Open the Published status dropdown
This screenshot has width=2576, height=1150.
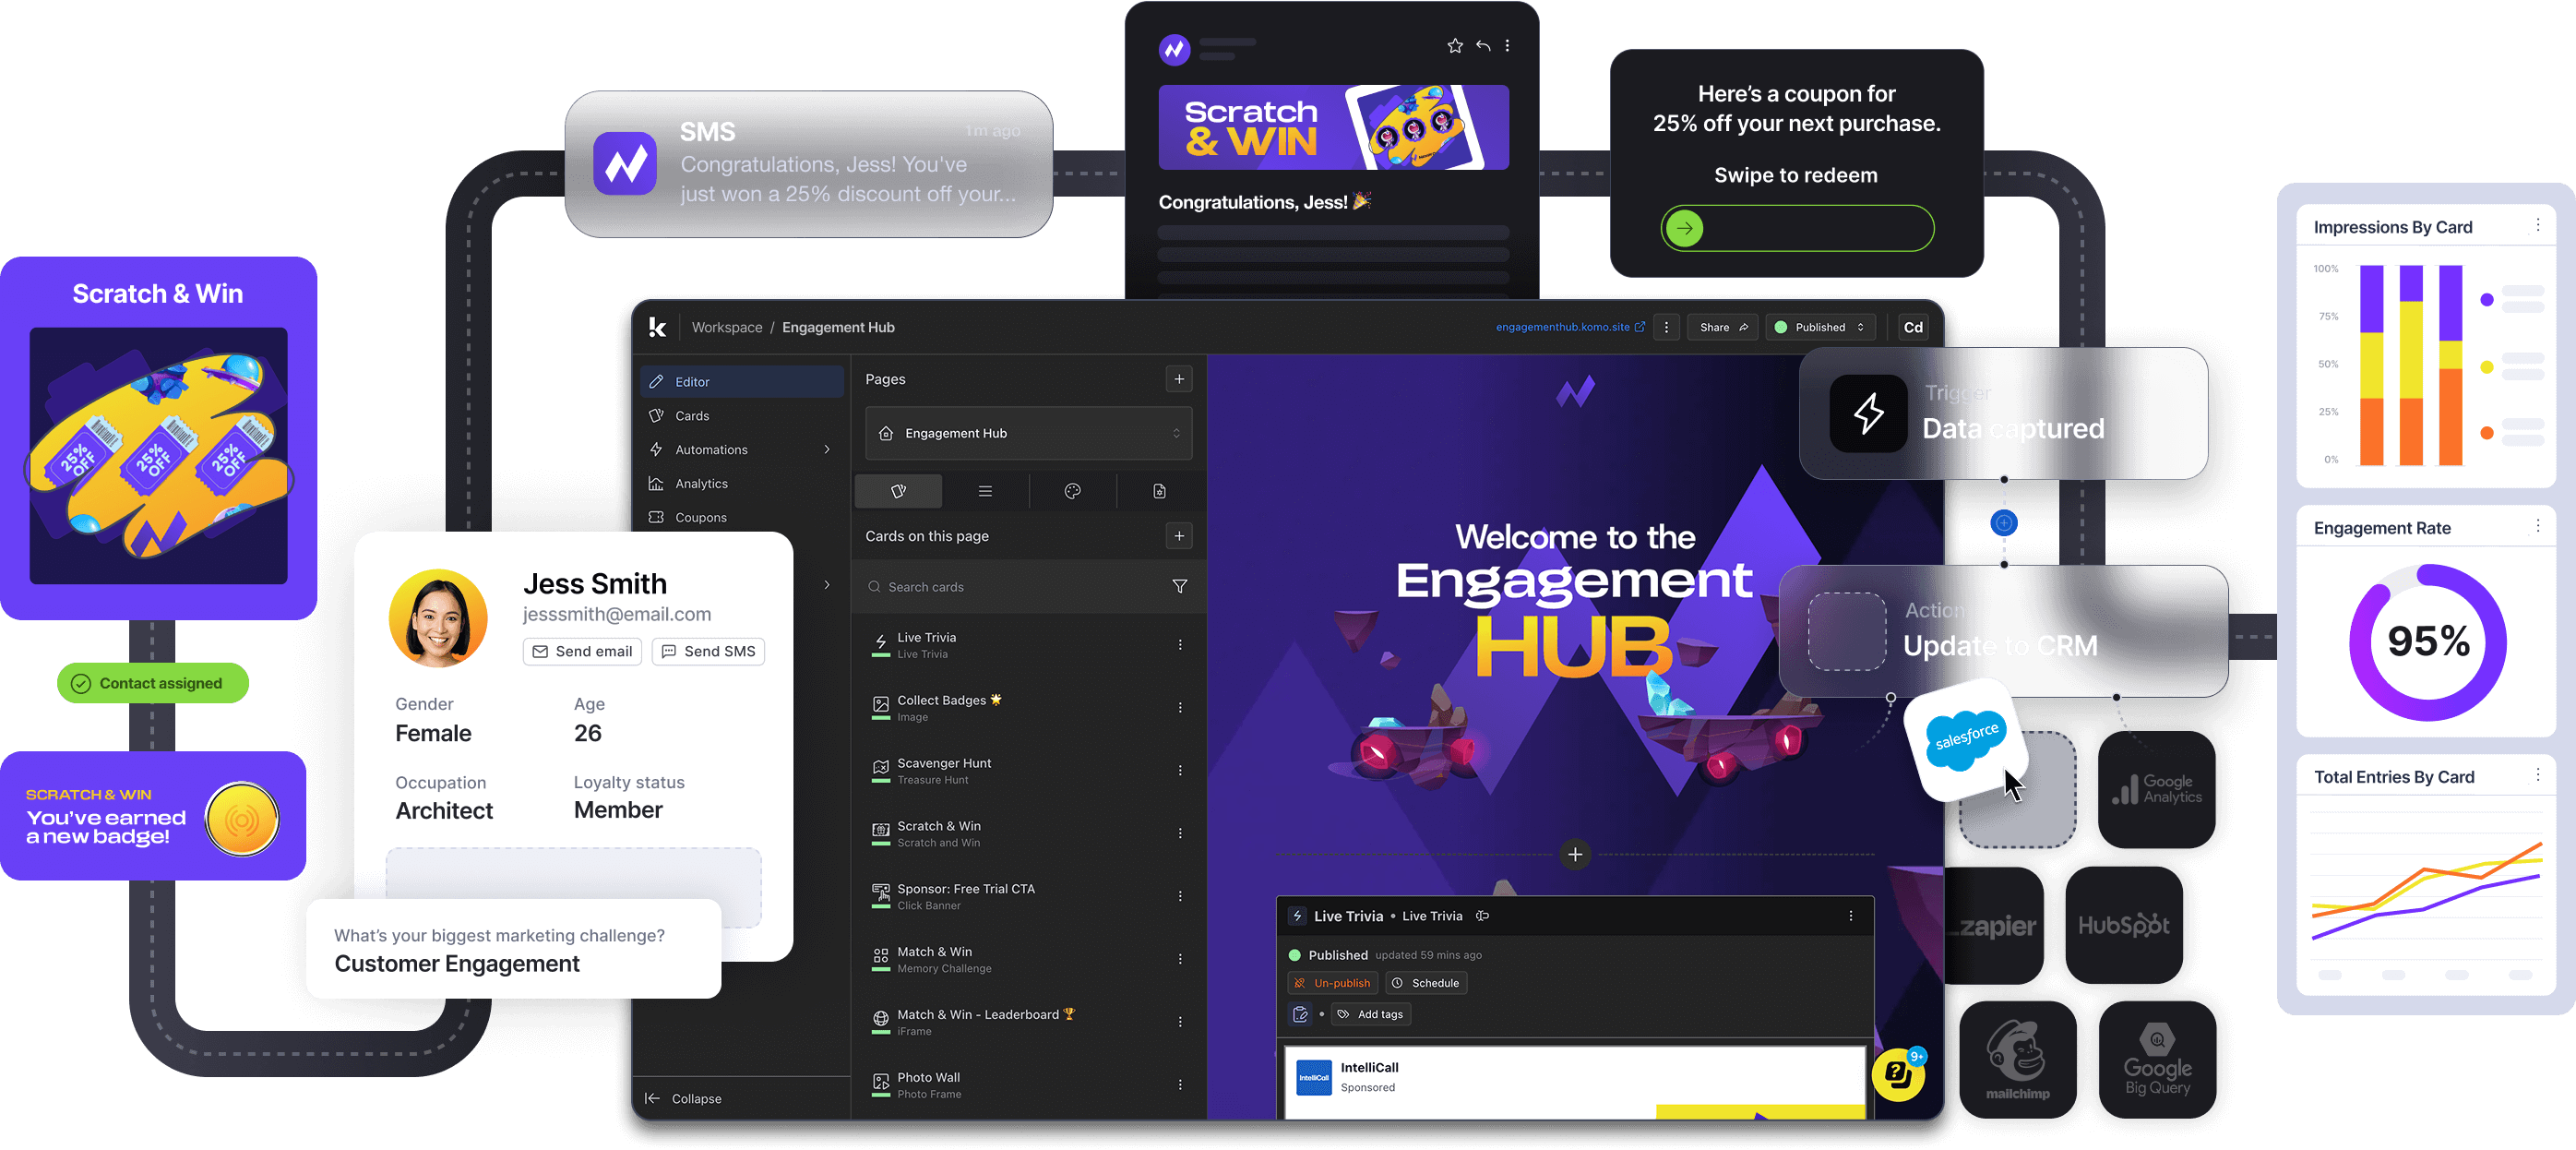[1819, 327]
